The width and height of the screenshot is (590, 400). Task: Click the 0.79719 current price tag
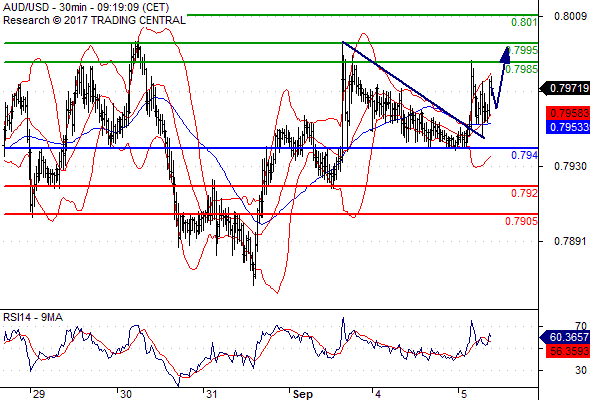coord(565,88)
